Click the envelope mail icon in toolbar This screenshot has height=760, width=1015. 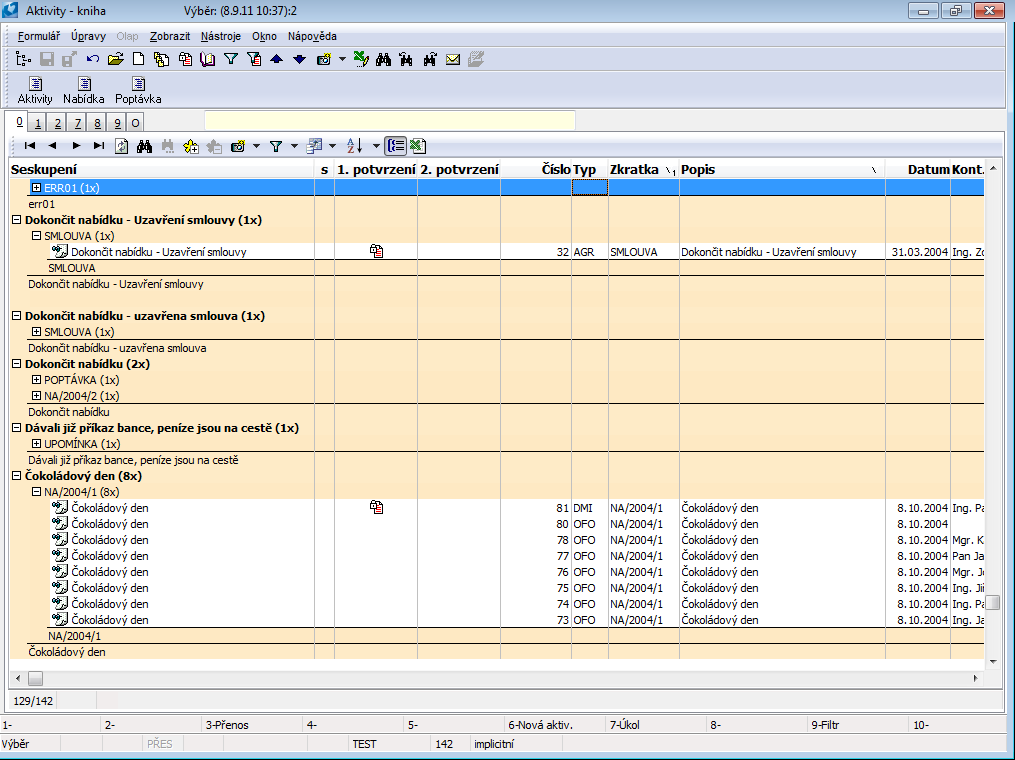tap(453, 60)
